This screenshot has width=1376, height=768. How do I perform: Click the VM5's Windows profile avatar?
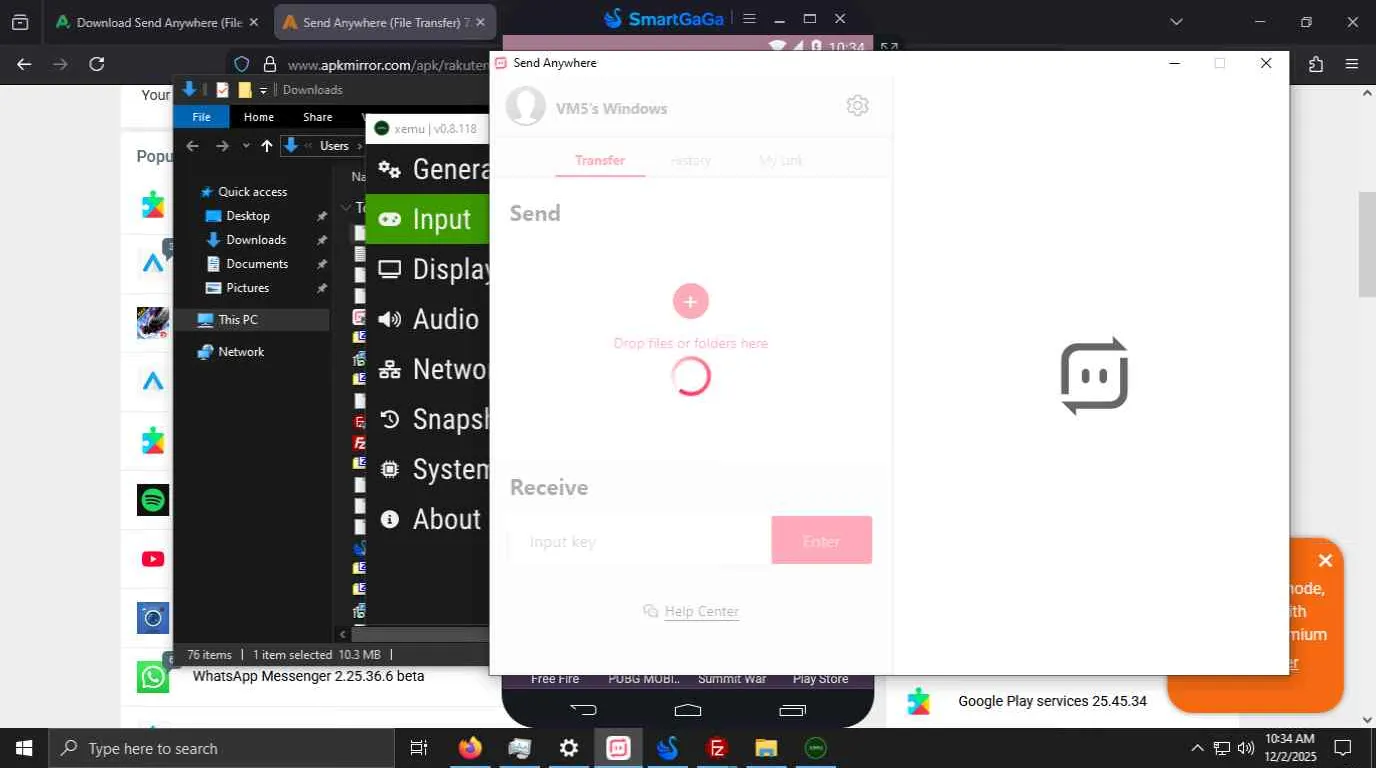525,106
